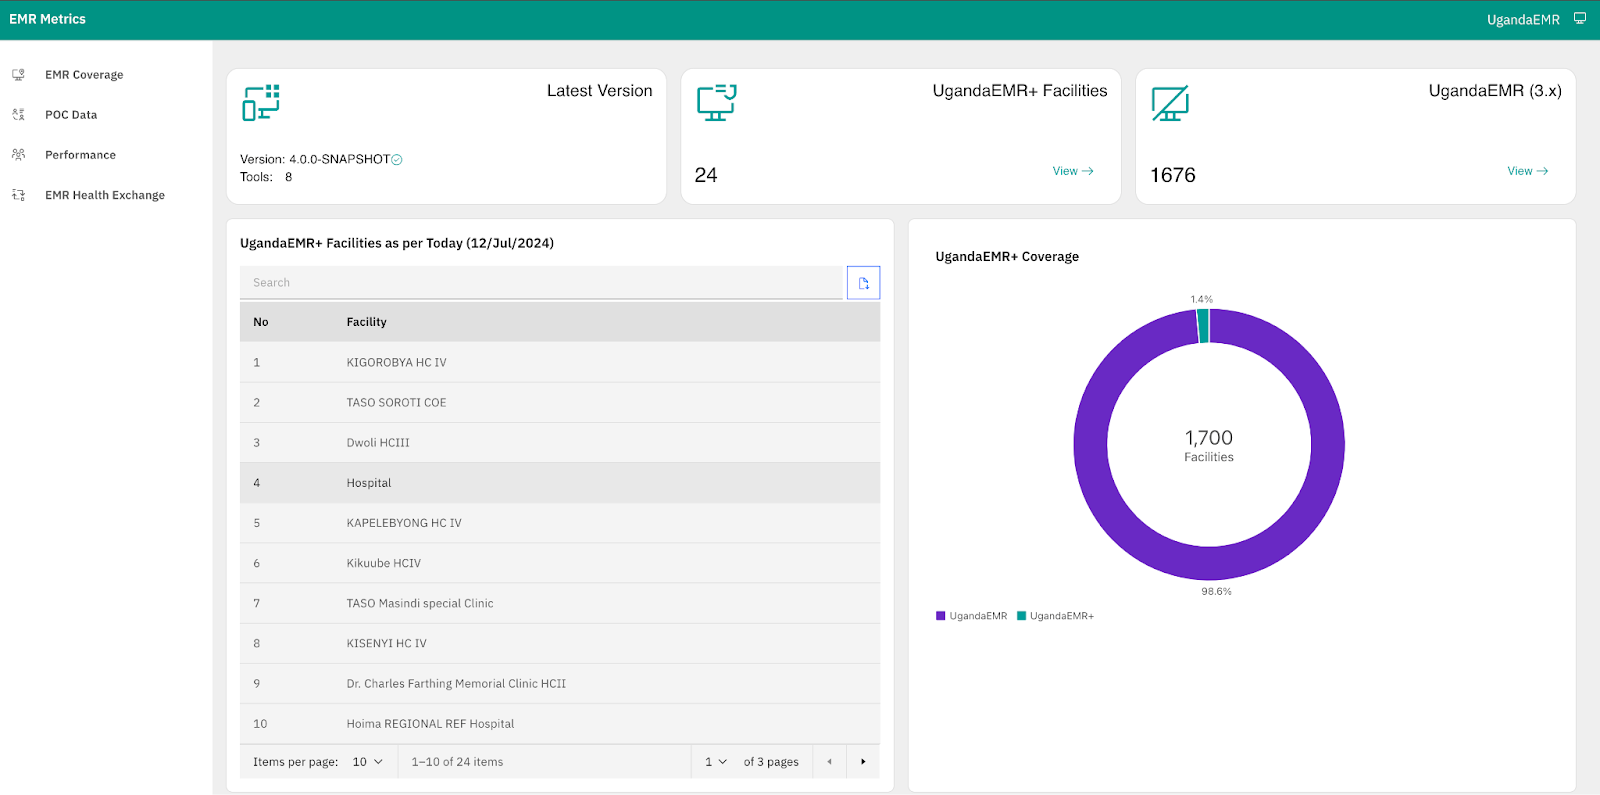
Task: Click the Version 4.0.0-SNAPSHOT text
Action: [x=315, y=159]
